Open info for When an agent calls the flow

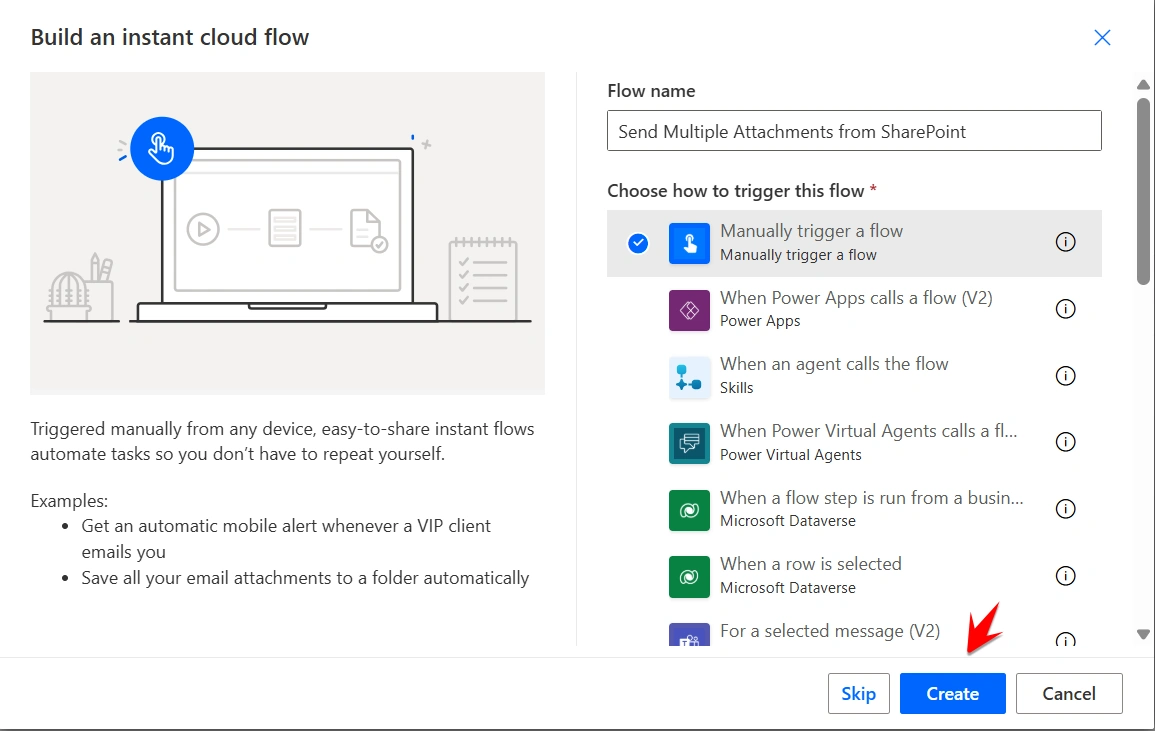tap(1065, 376)
